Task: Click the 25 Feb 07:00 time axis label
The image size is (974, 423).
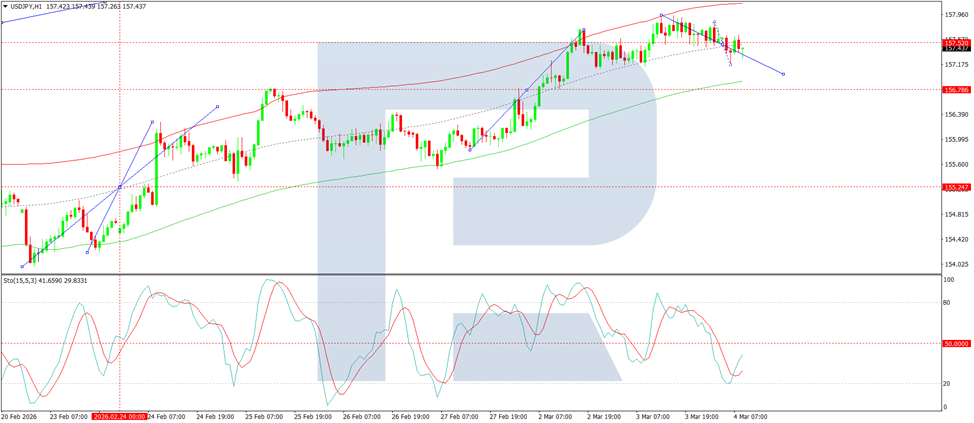Action: [x=262, y=417]
